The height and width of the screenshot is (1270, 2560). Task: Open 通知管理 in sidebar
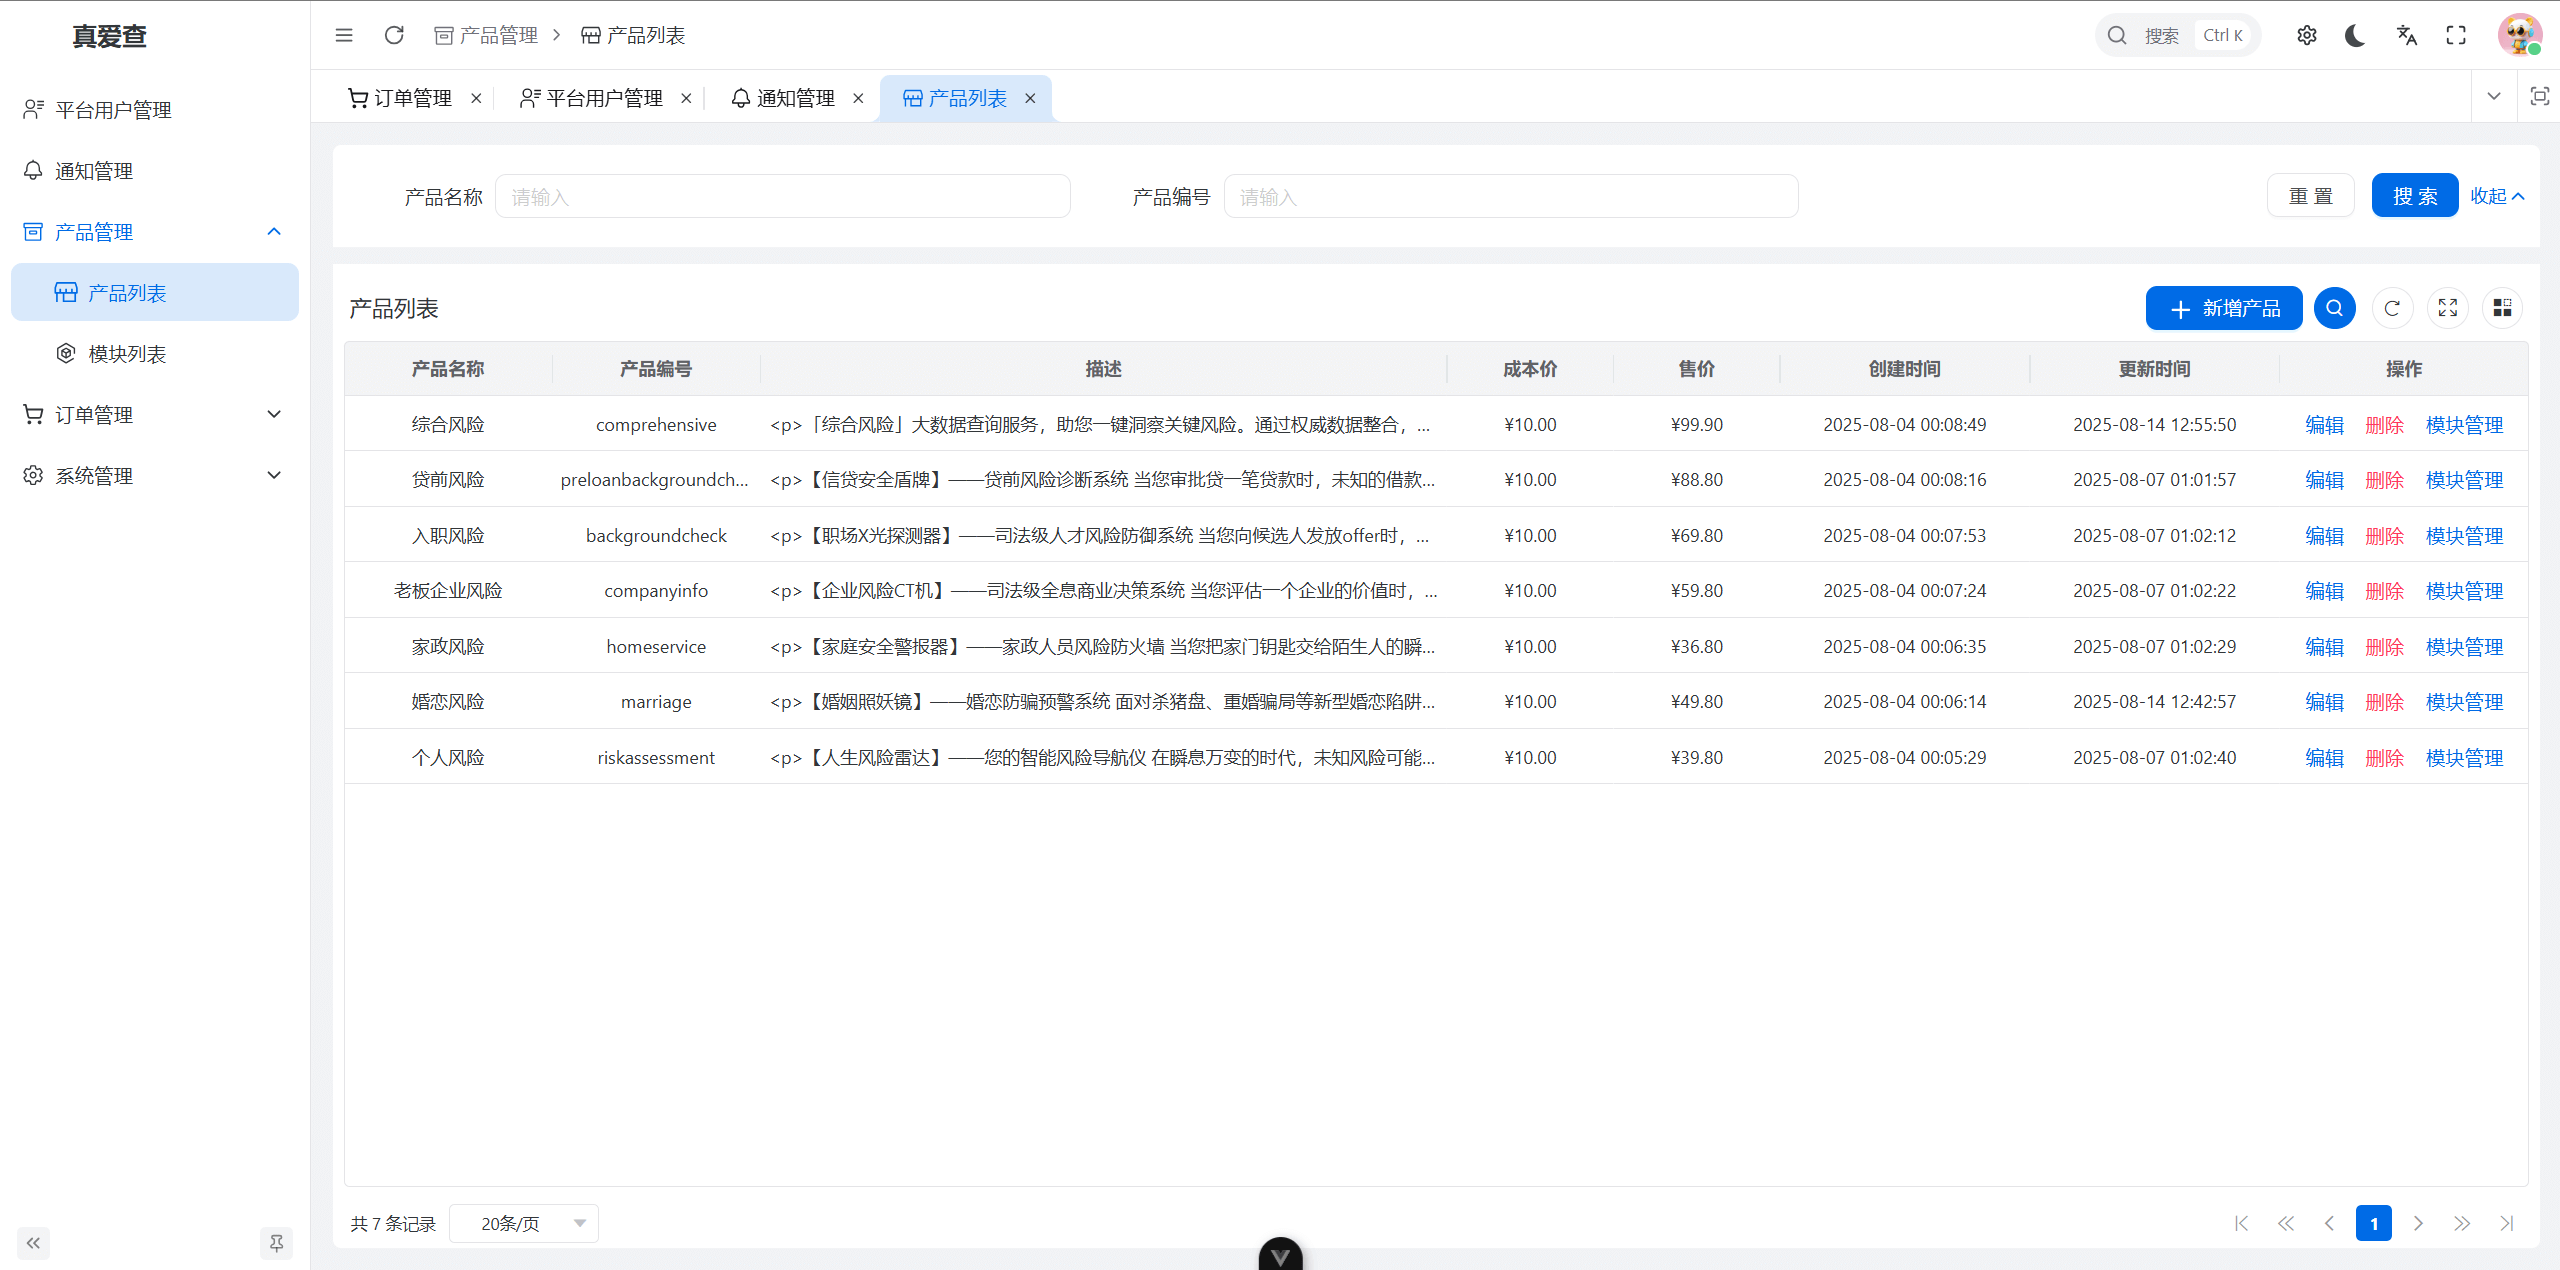(x=155, y=171)
